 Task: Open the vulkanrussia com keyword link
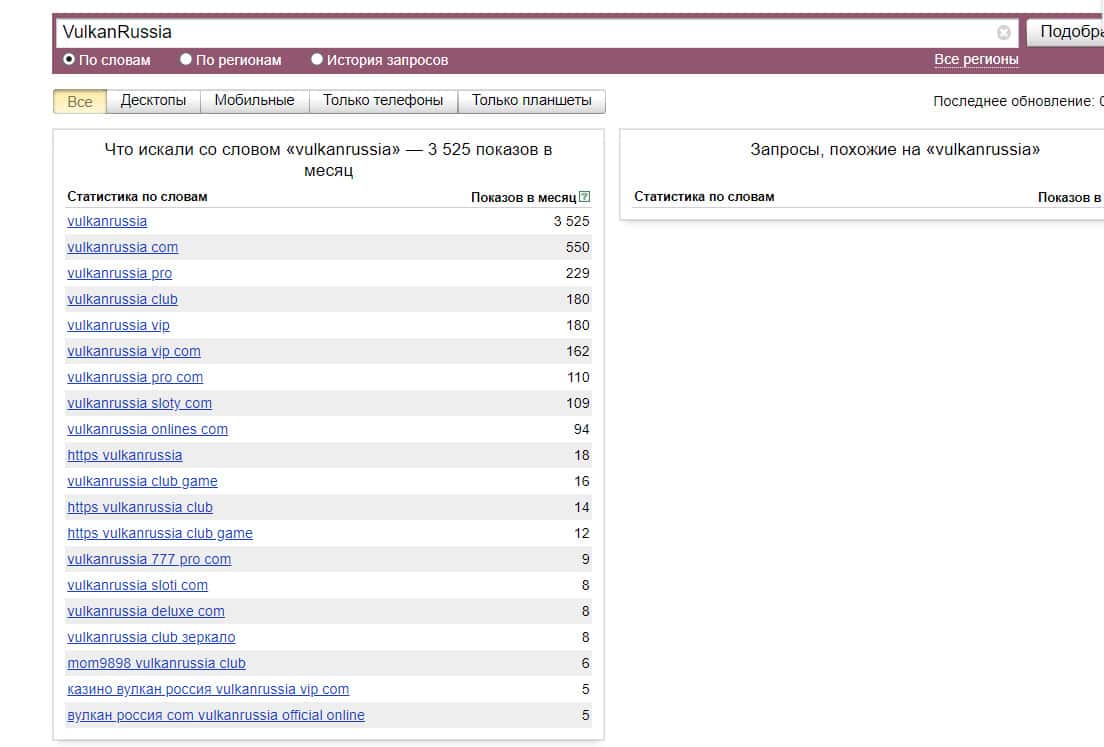click(122, 247)
